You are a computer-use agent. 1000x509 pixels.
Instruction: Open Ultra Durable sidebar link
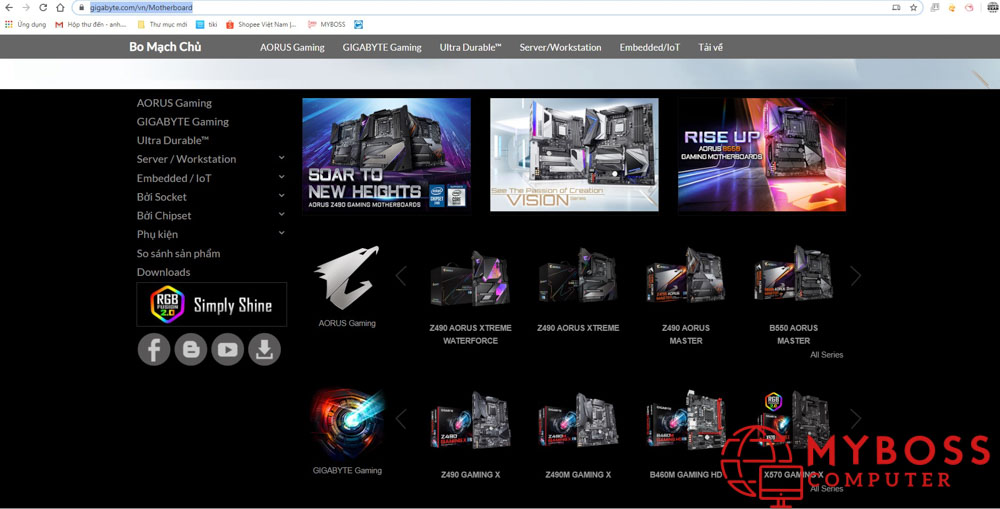173,140
